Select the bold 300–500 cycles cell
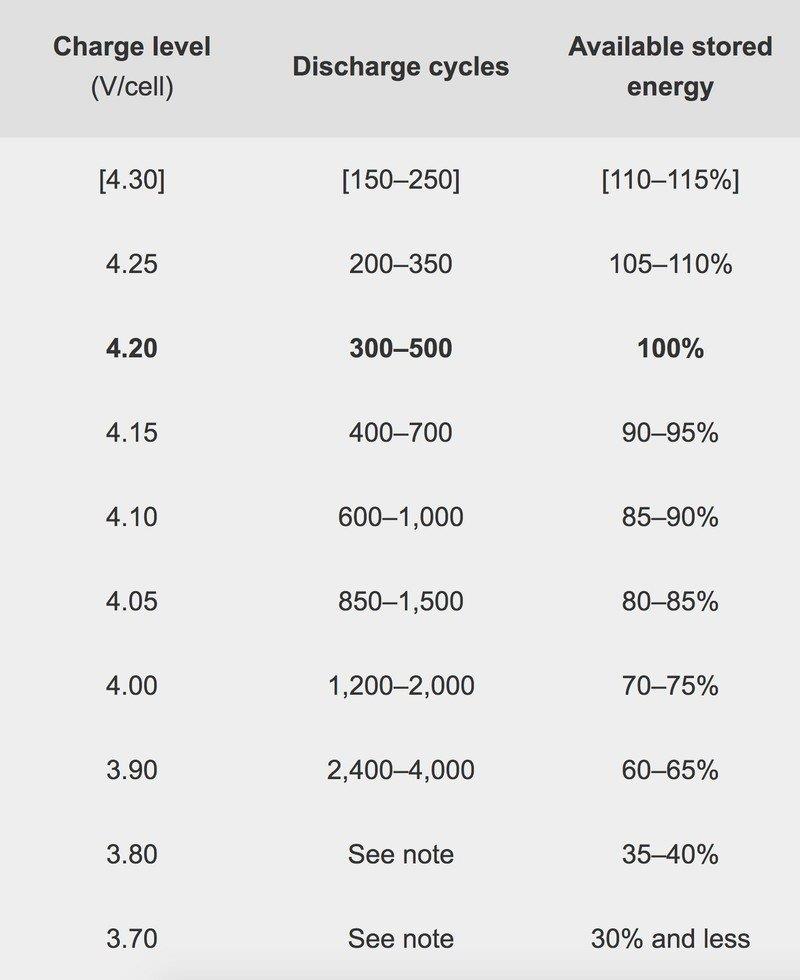Screen dimensions: 800x980 (x=400, y=348)
